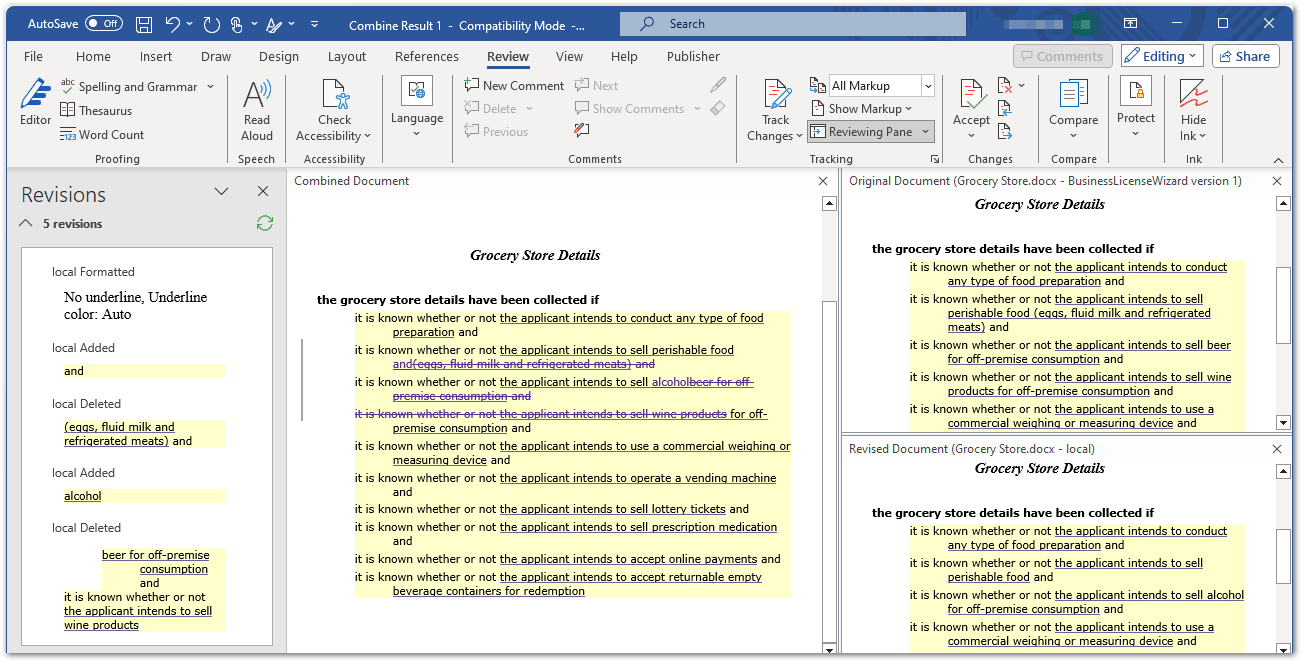This screenshot has width=1302, height=662.
Task: Switch to the Draw tab
Action: pyautogui.click(x=215, y=57)
